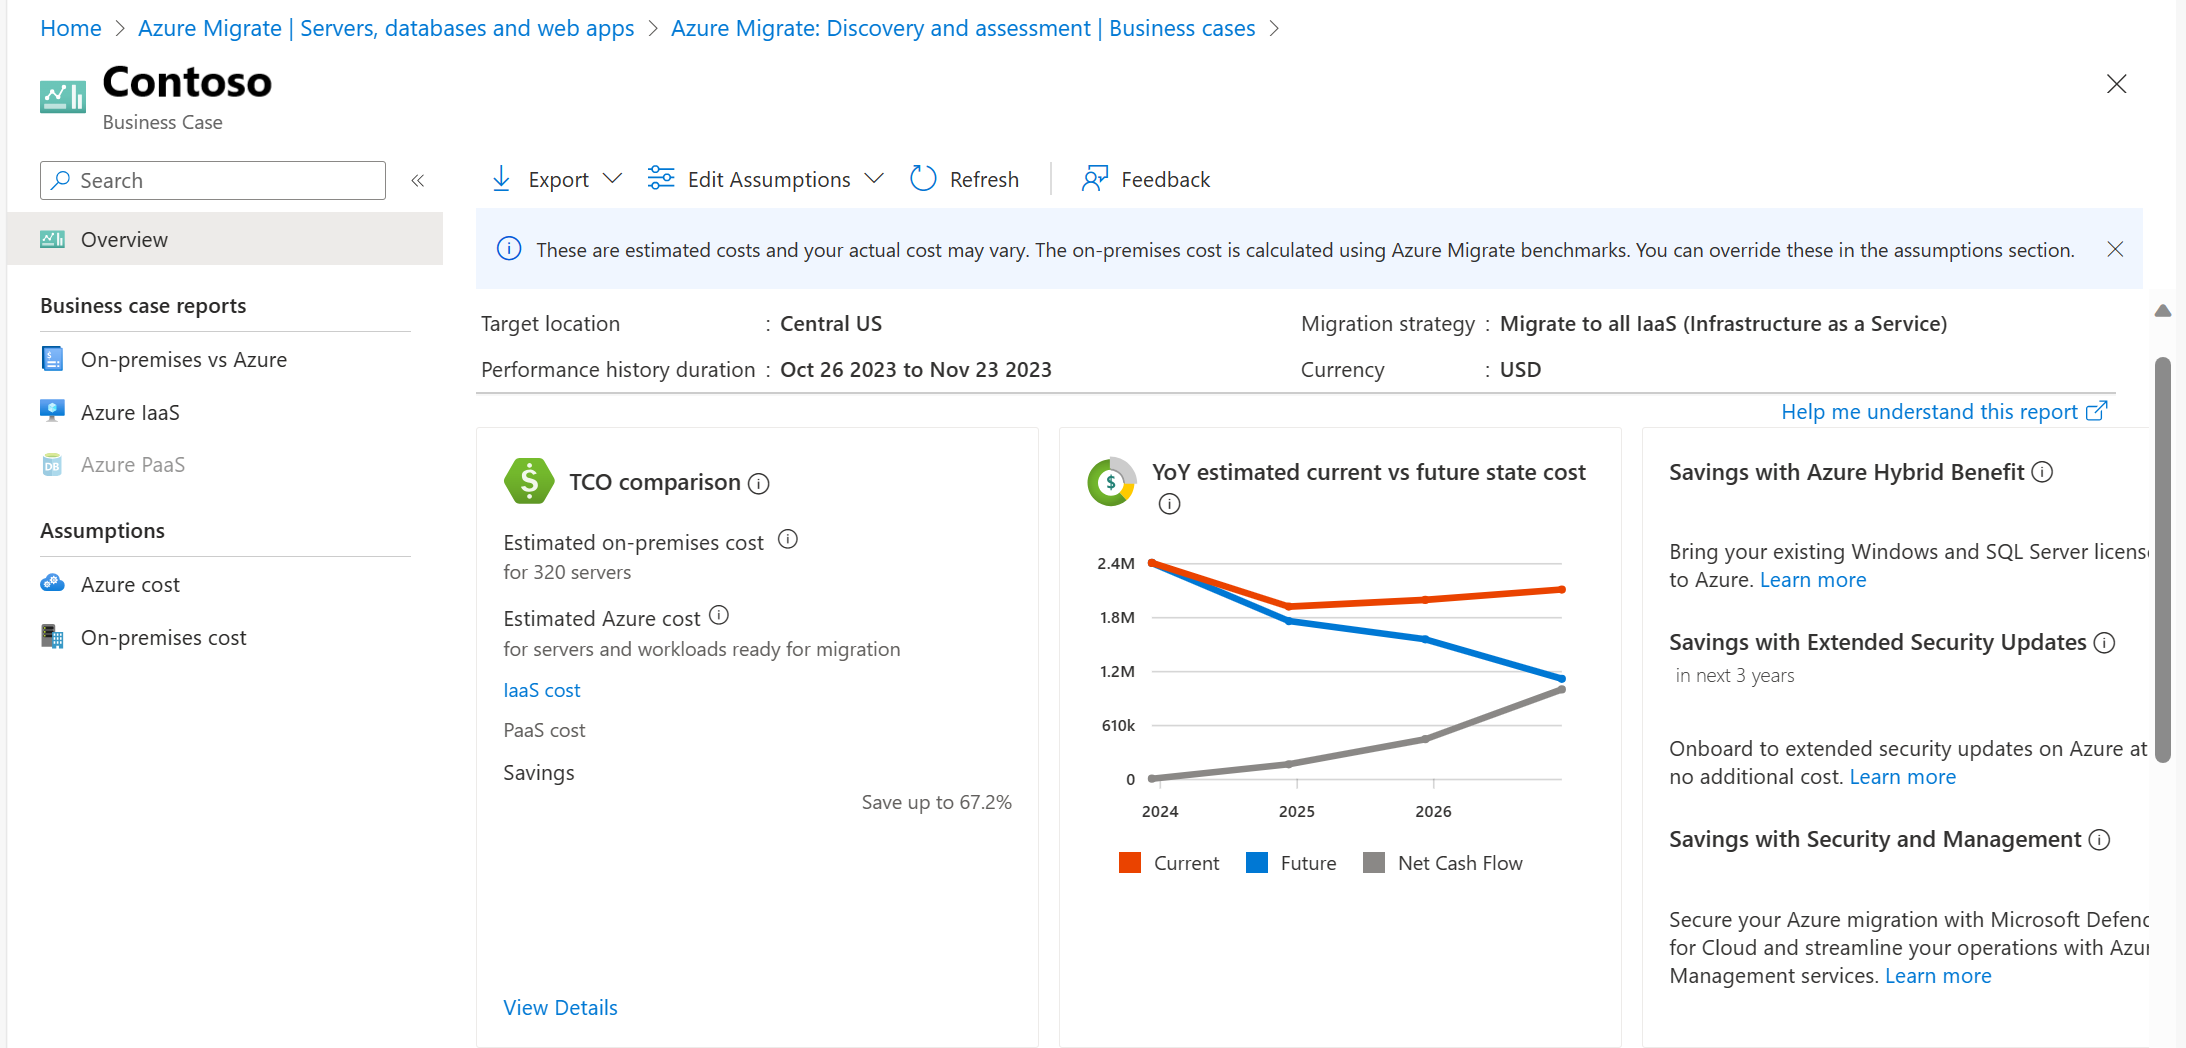Click Learn more under Security and Management
2186x1048 pixels.
click(1937, 976)
